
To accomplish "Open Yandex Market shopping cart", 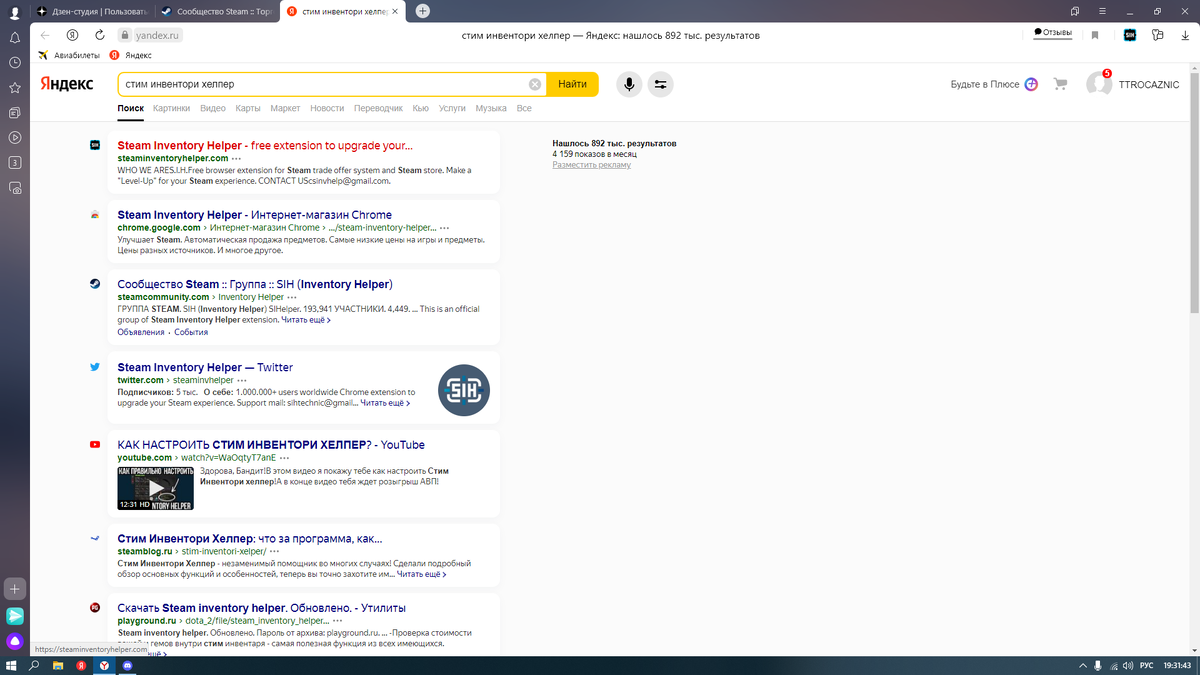I will (x=1061, y=84).
